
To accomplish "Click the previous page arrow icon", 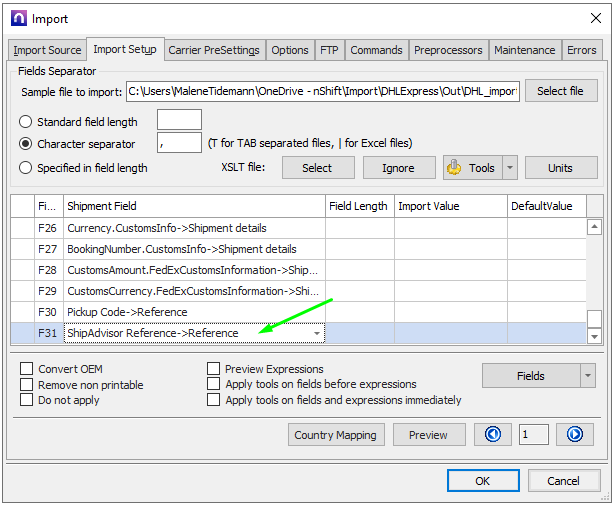I will point(493,434).
